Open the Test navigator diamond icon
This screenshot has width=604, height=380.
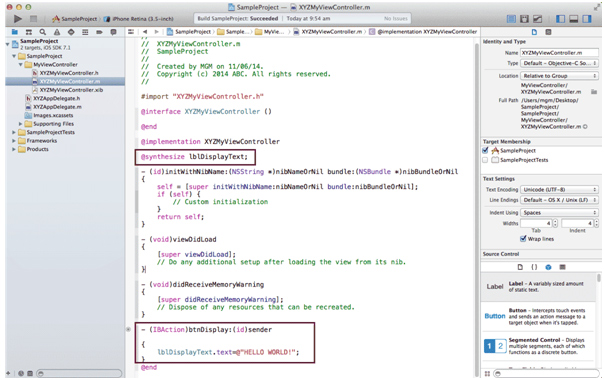click(71, 32)
